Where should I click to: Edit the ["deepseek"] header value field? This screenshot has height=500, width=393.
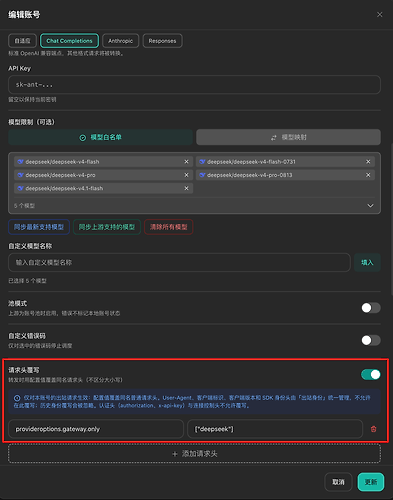pos(275,429)
